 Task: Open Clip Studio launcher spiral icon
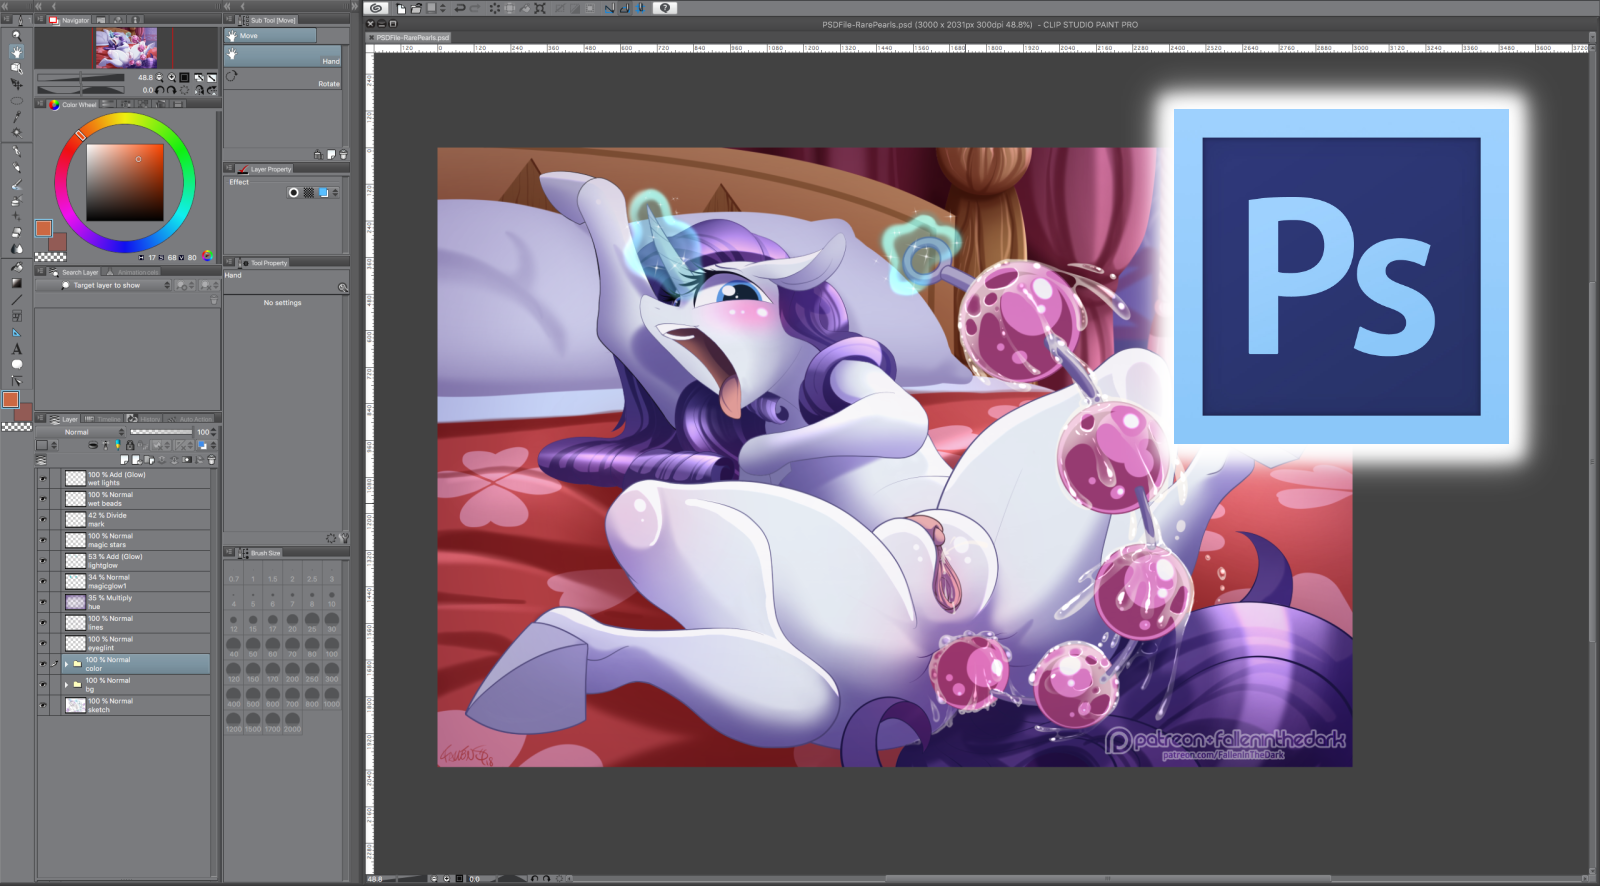pos(376,8)
